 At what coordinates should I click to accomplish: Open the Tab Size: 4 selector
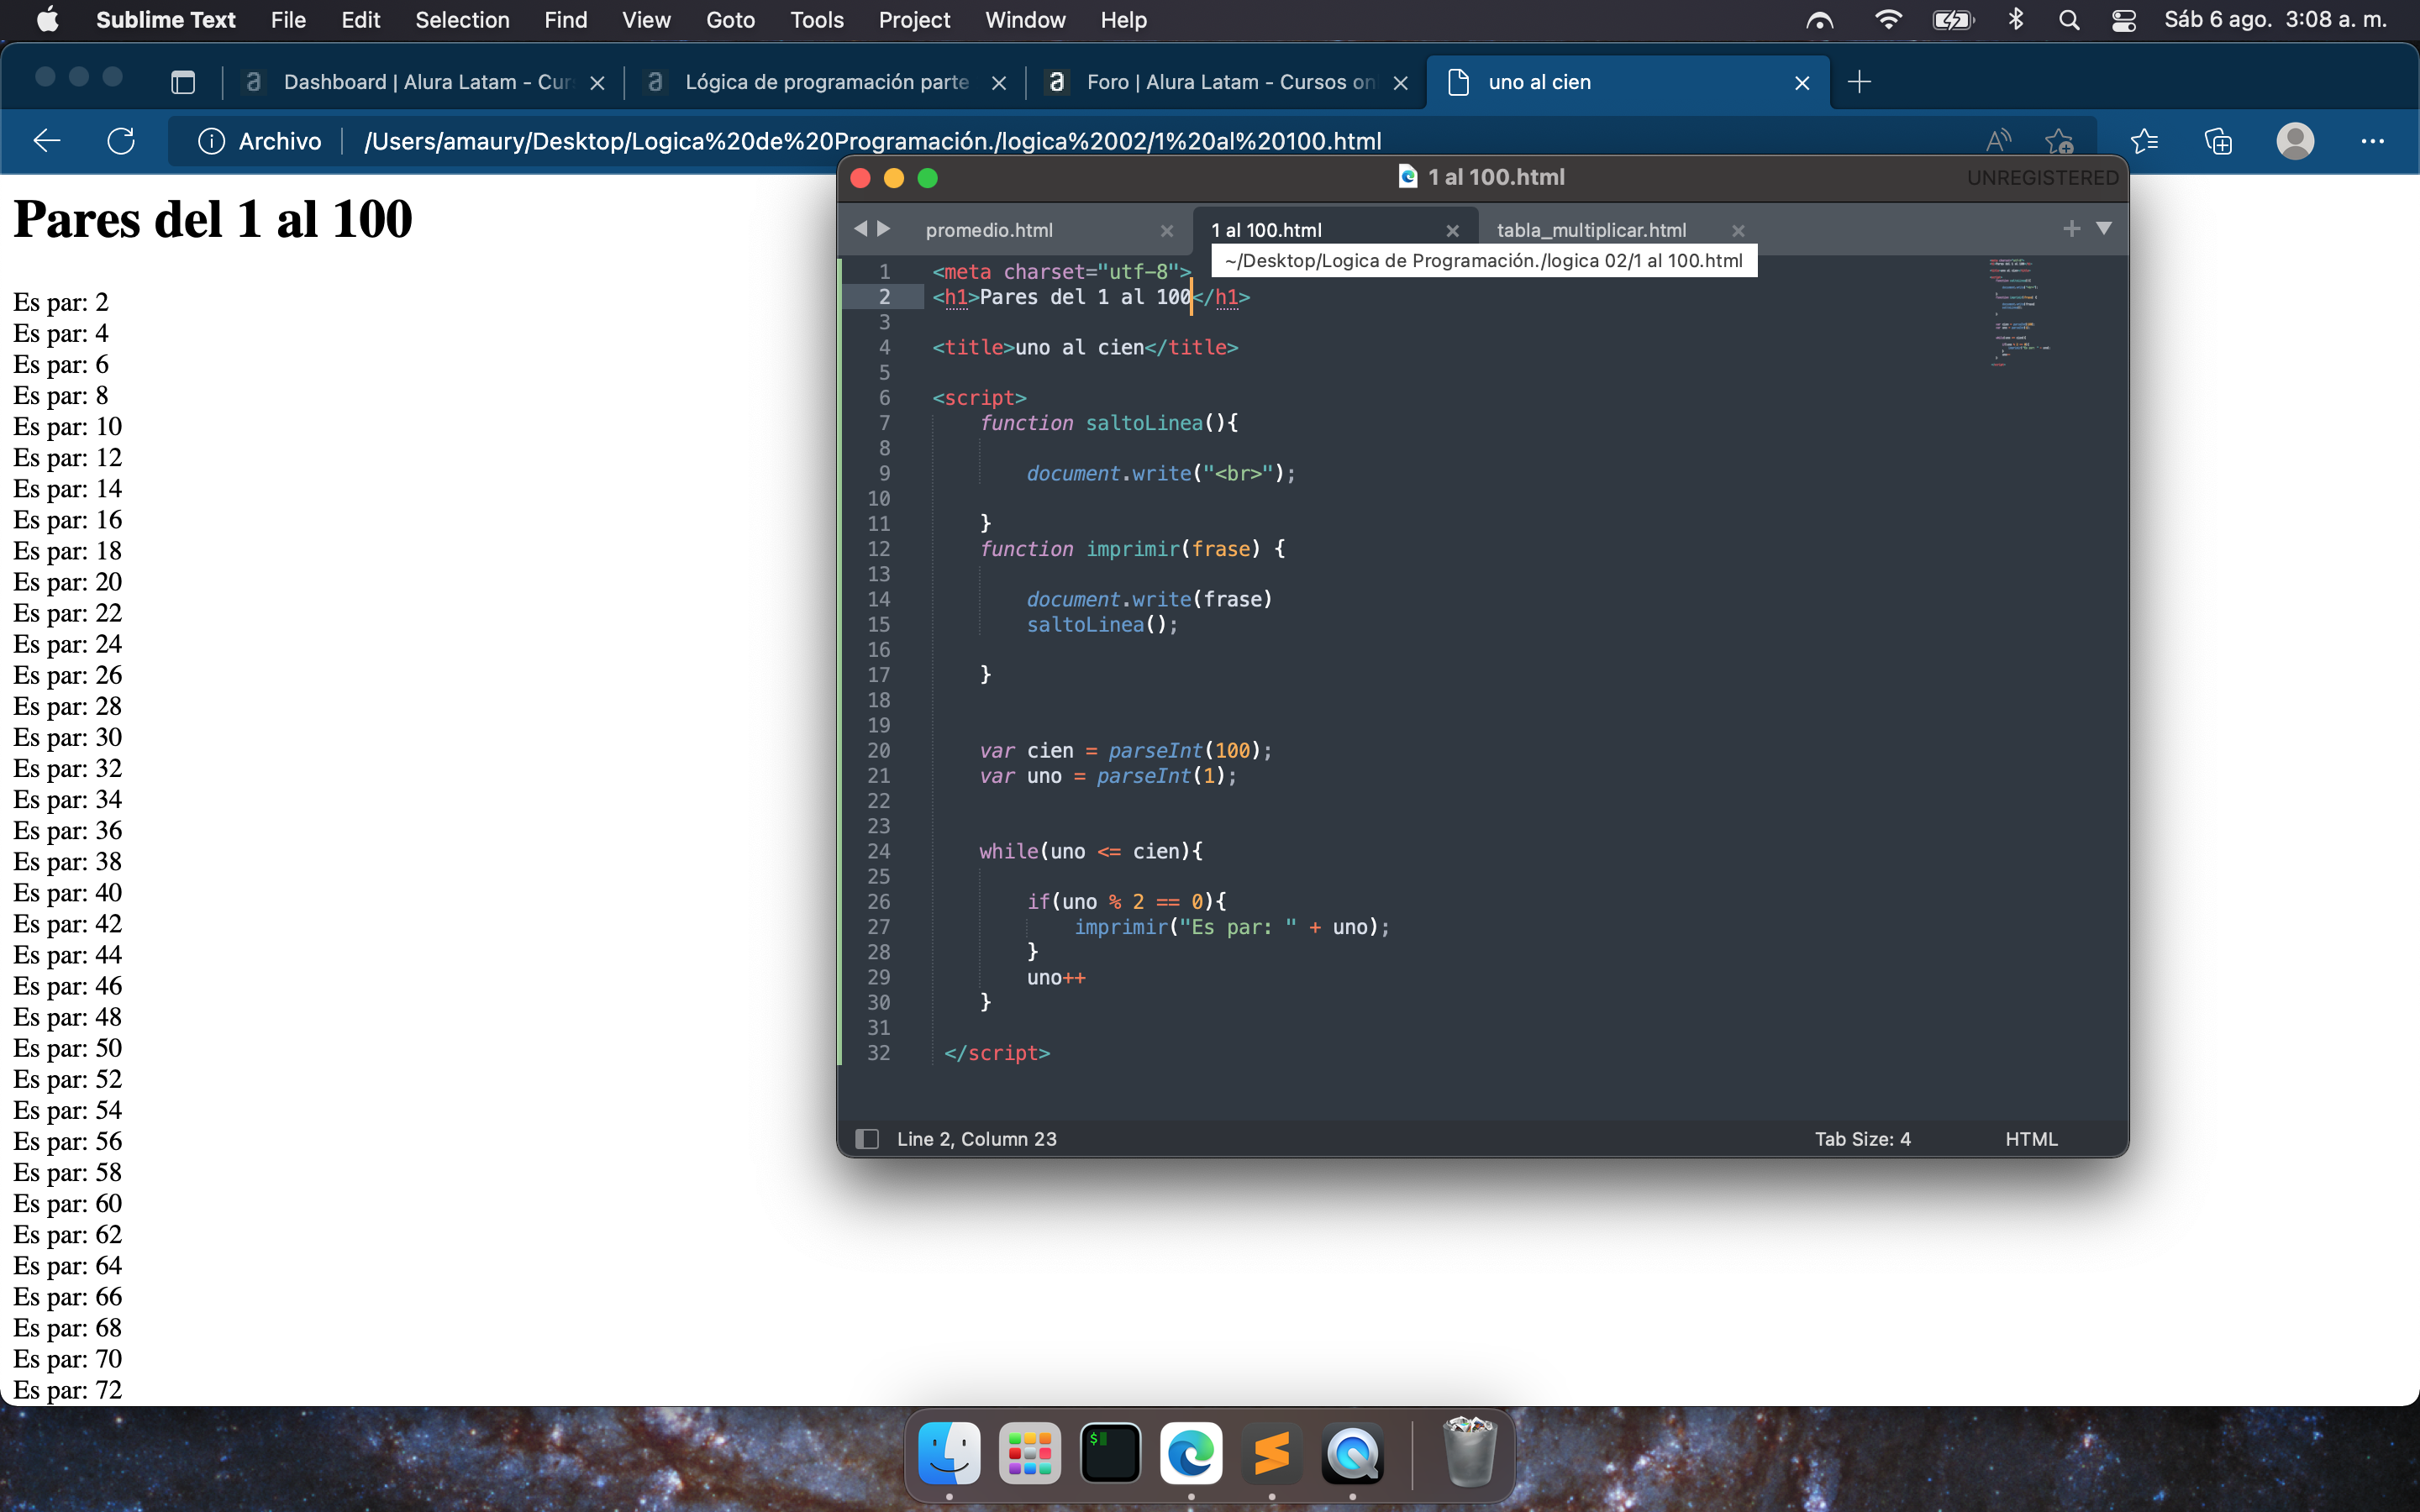click(x=1862, y=1139)
